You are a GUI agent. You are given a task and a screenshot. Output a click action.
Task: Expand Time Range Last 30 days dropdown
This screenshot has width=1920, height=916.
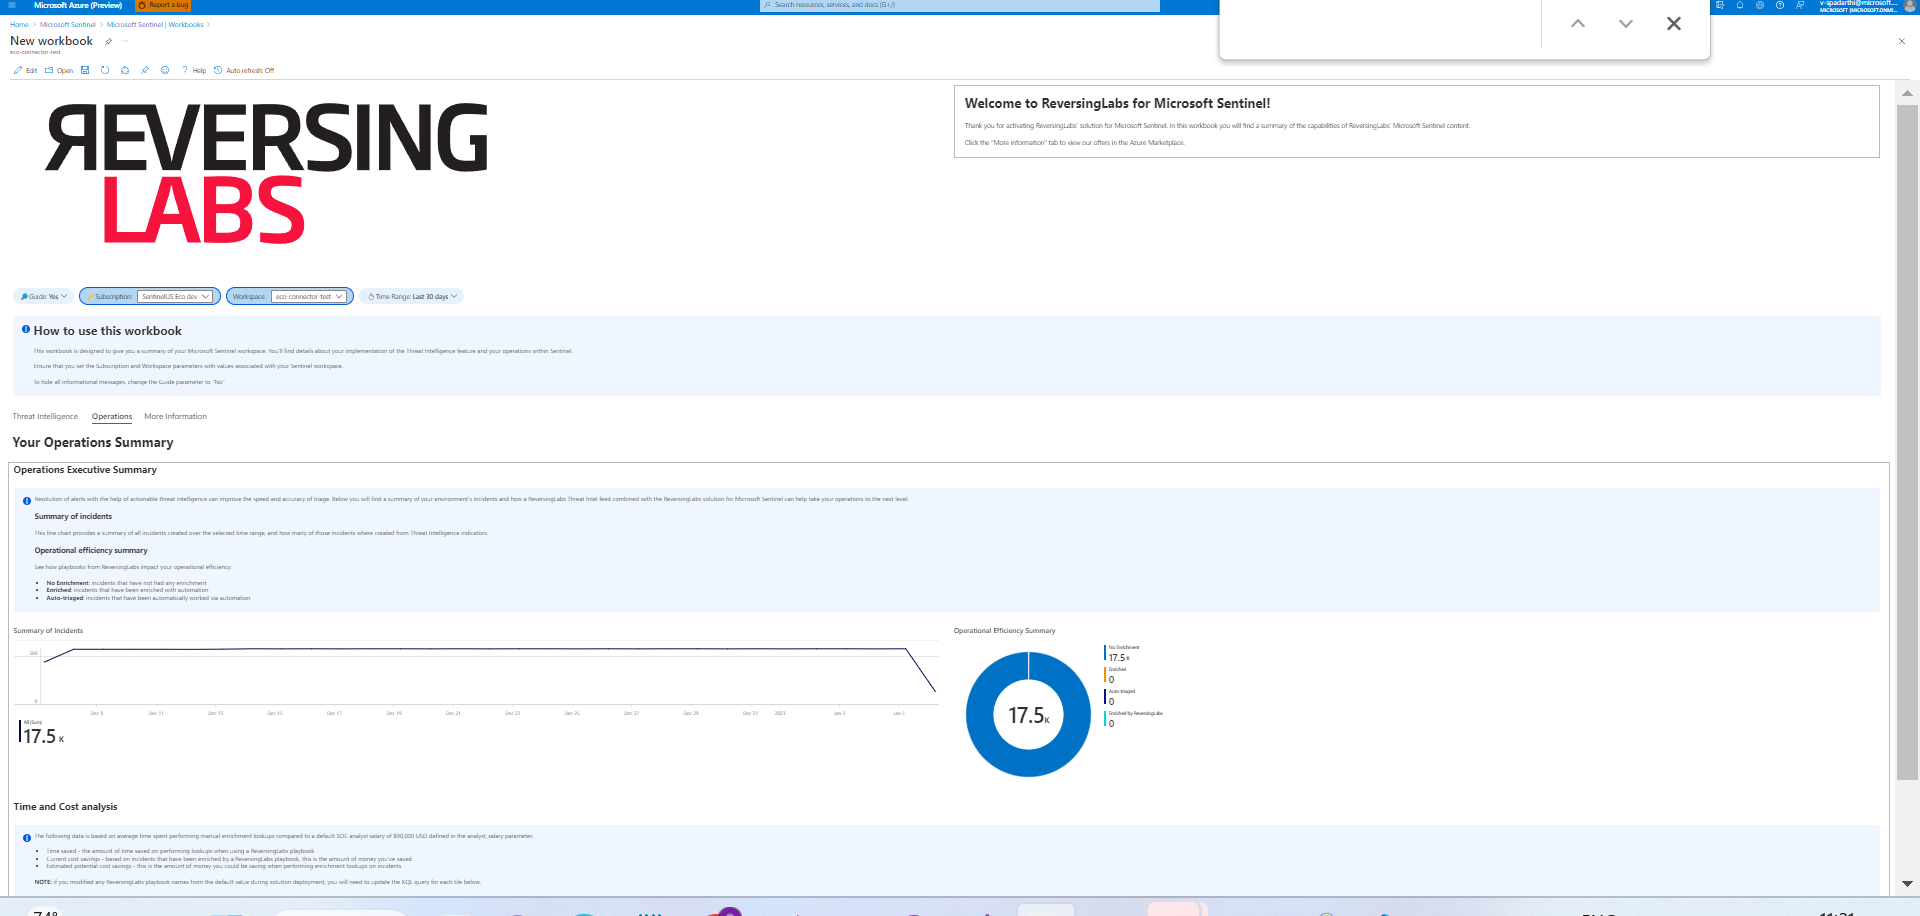pos(412,296)
